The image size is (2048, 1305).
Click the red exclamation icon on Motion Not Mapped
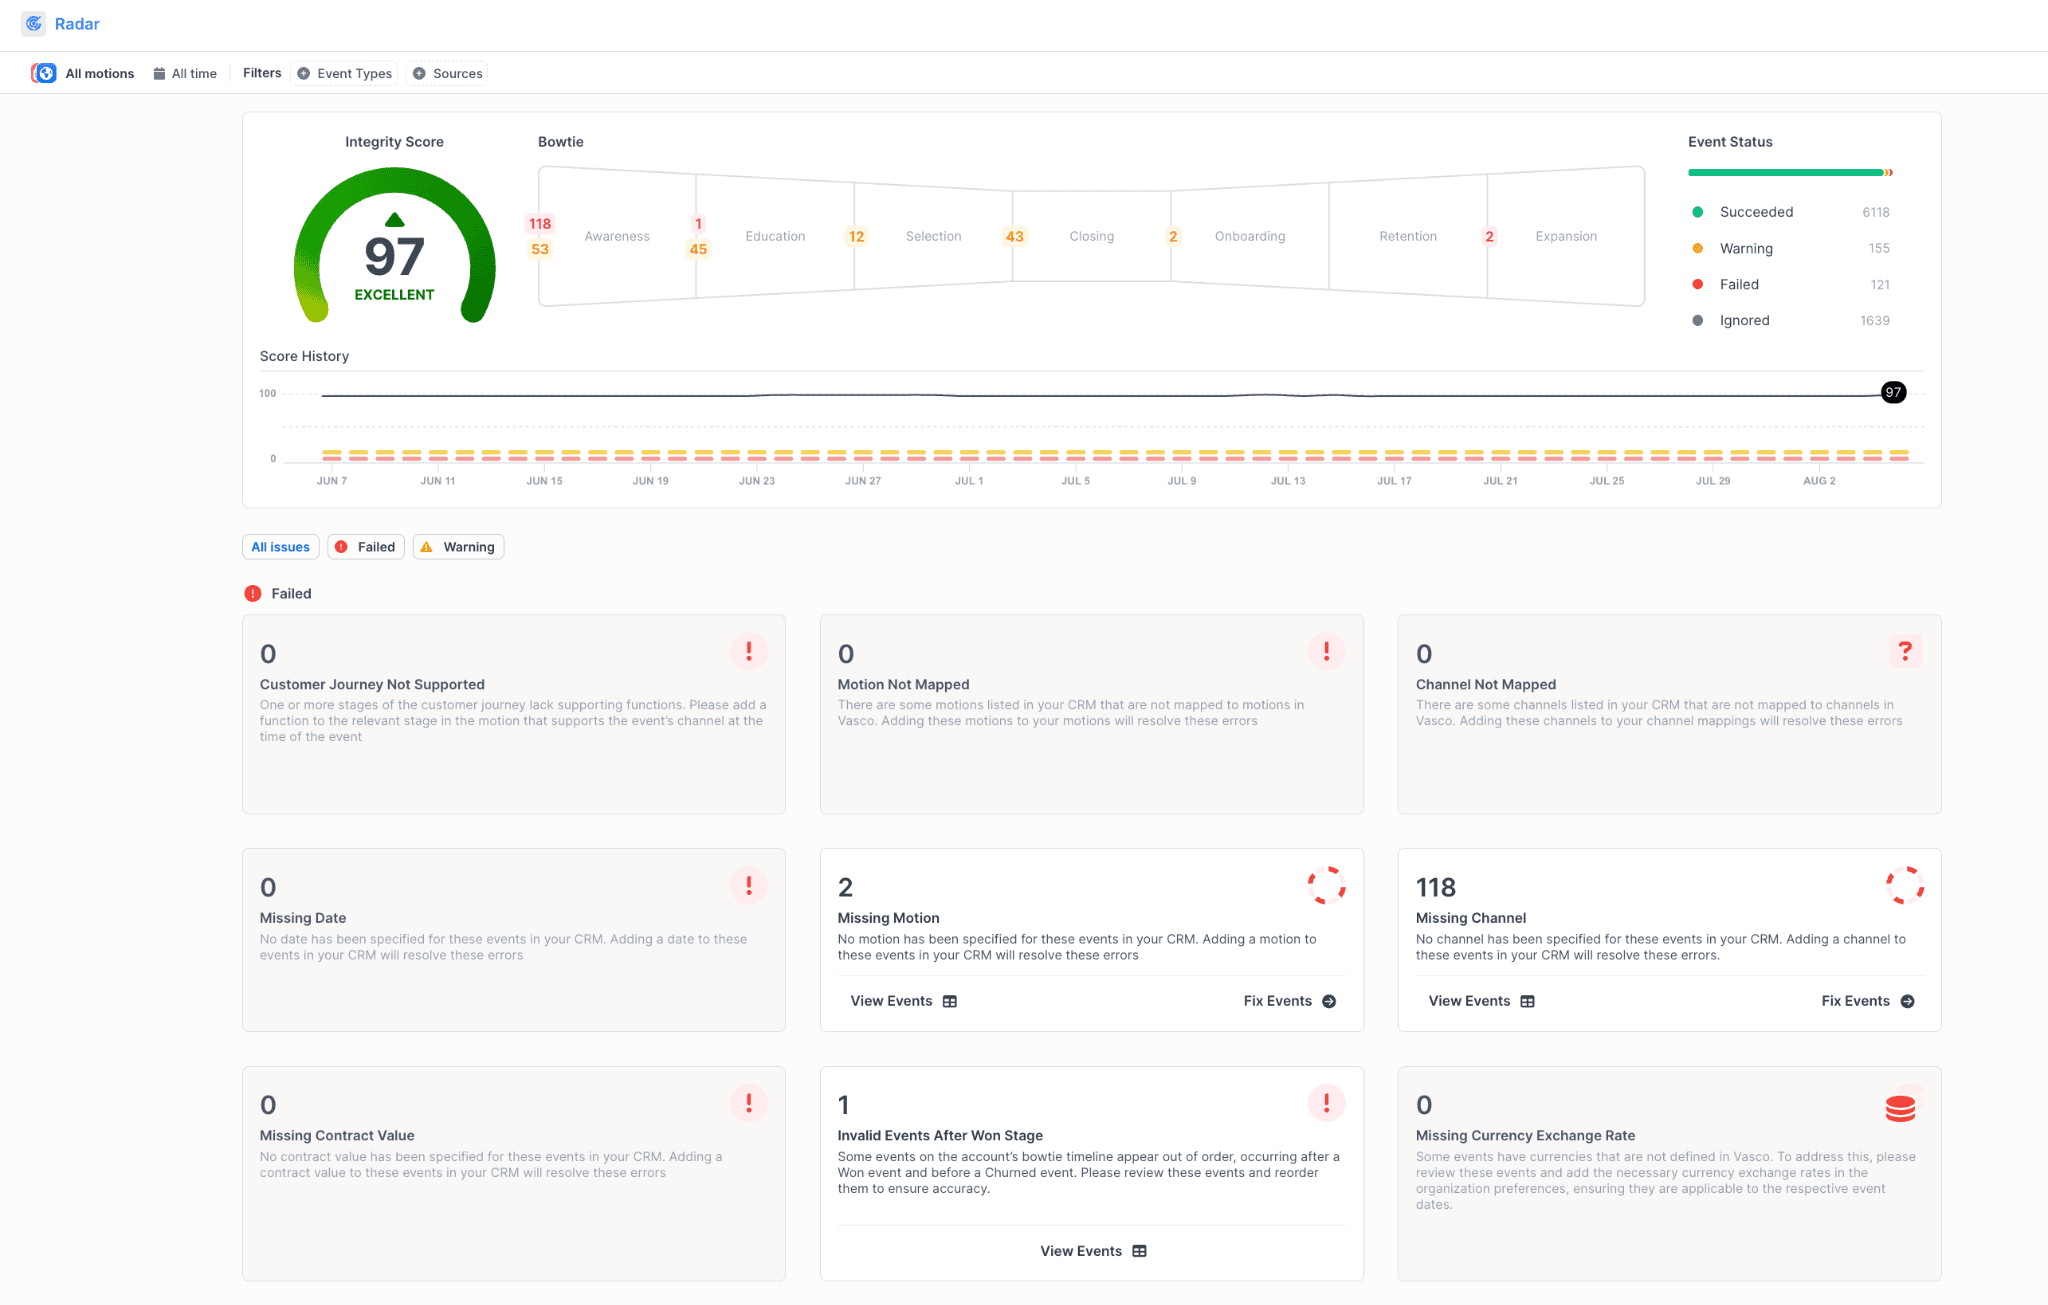[1326, 651]
